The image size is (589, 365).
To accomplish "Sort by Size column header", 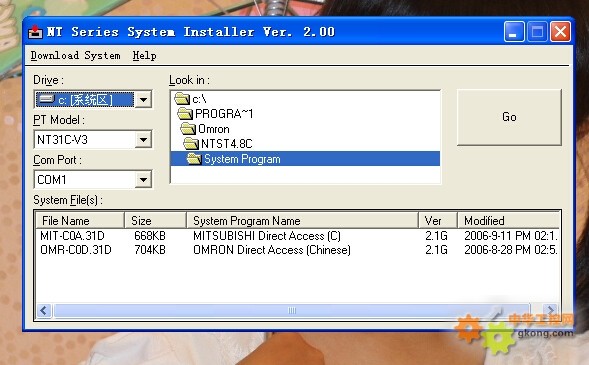I will (x=156, y=220).
